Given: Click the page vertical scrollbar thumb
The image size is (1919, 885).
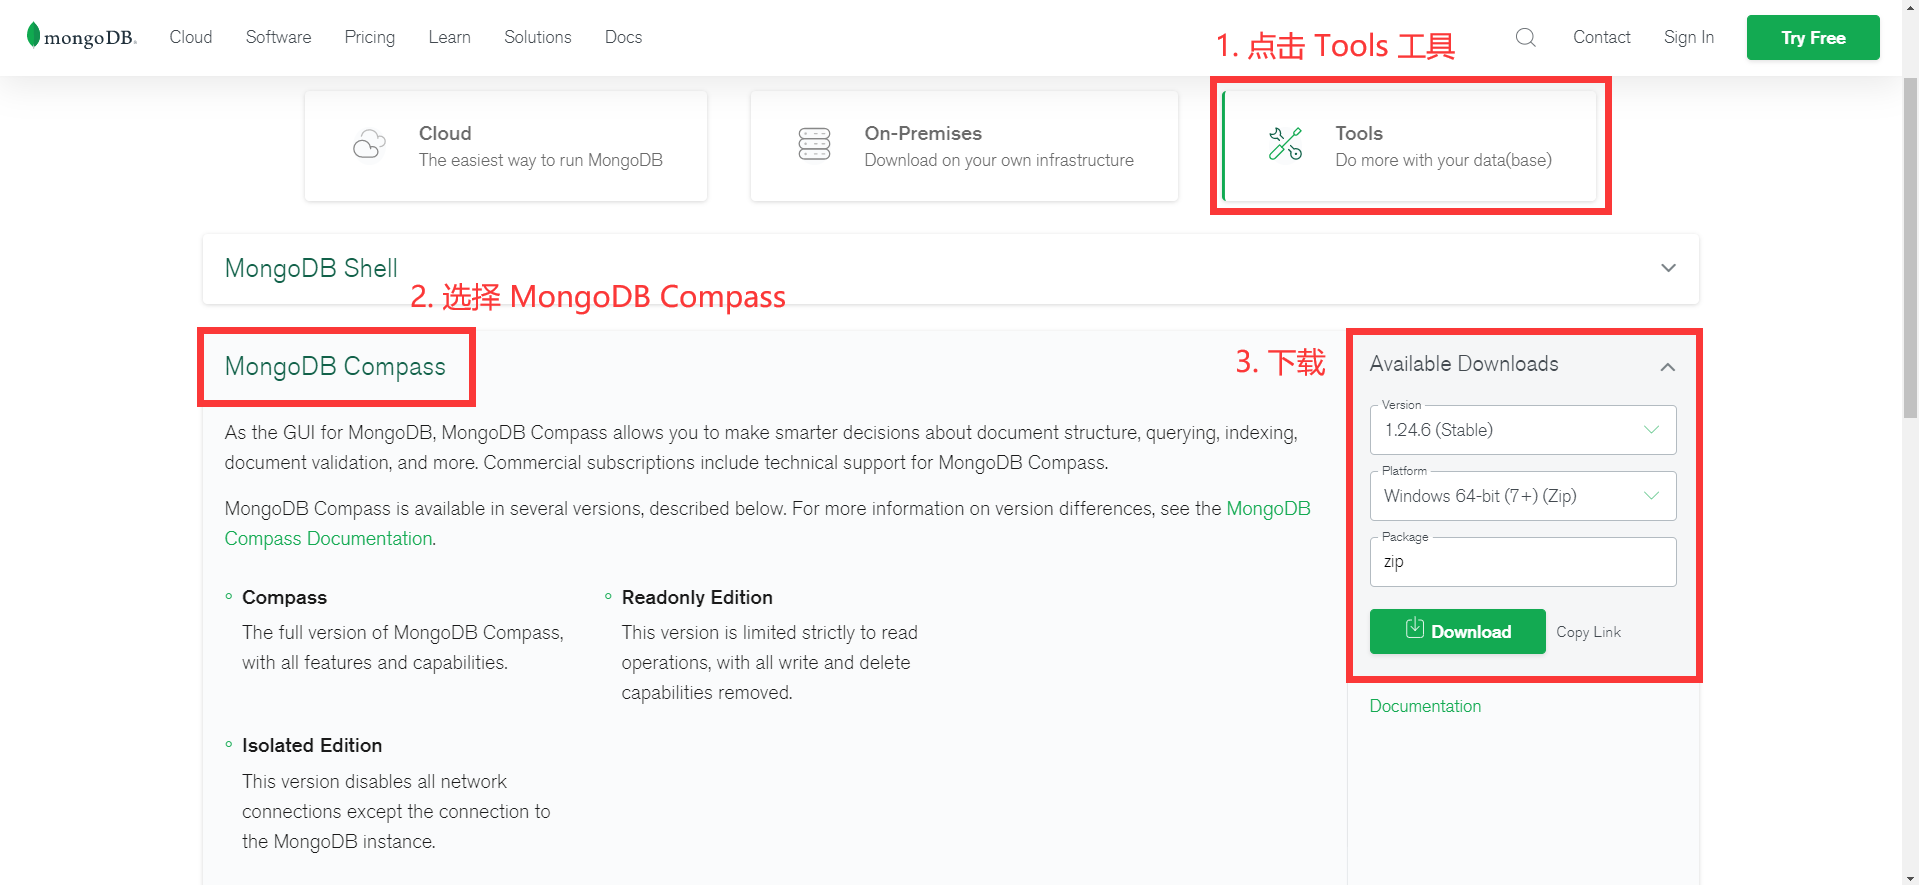Looking at the screenshot, I should click(1910, 248).
